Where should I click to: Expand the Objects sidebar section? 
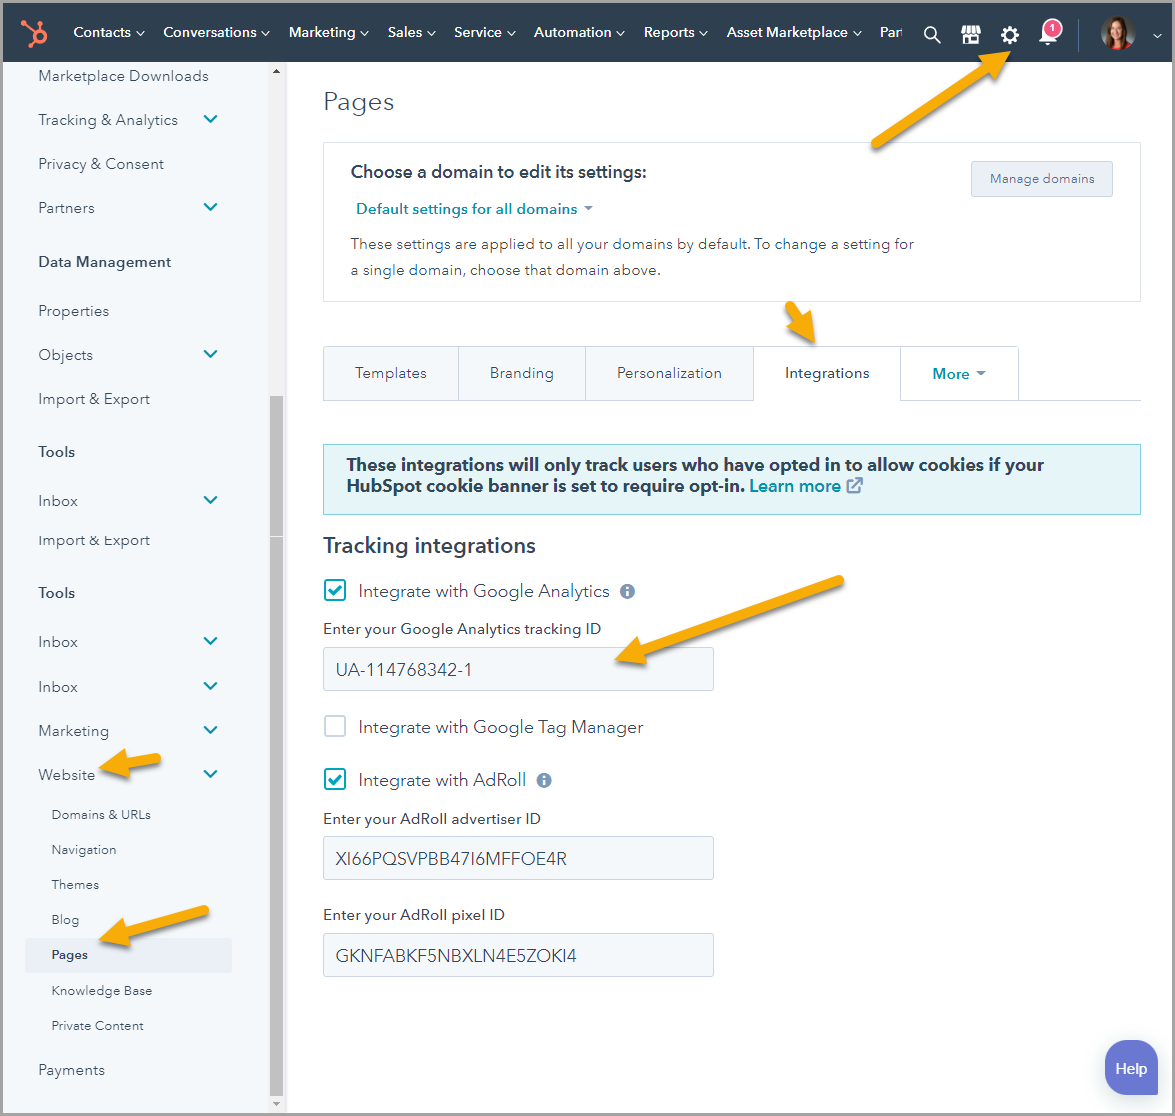point(211,354)
